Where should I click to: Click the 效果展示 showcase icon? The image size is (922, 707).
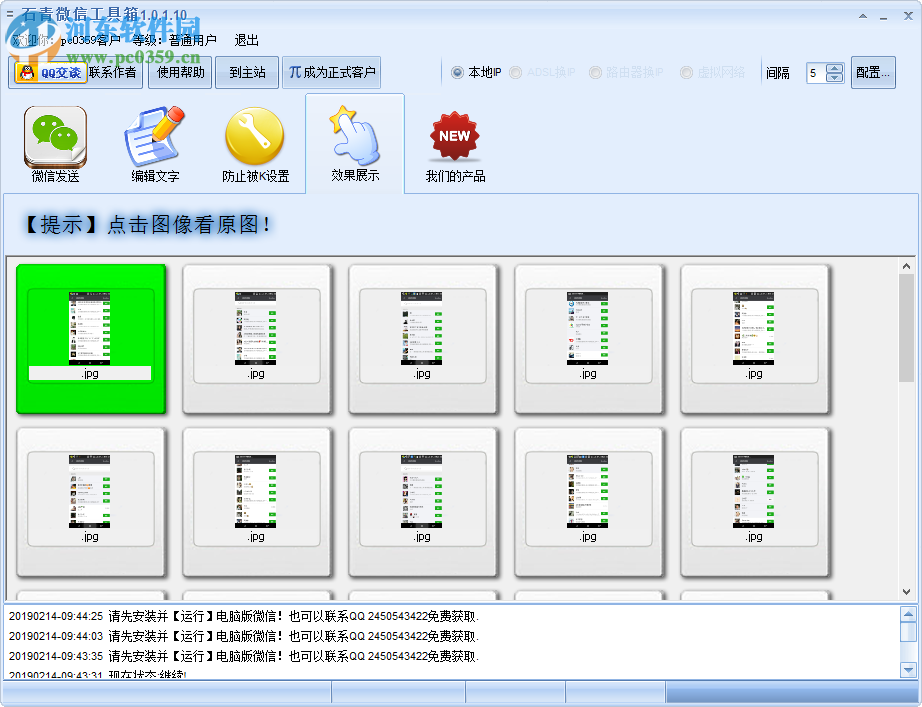tap(354, 142)
